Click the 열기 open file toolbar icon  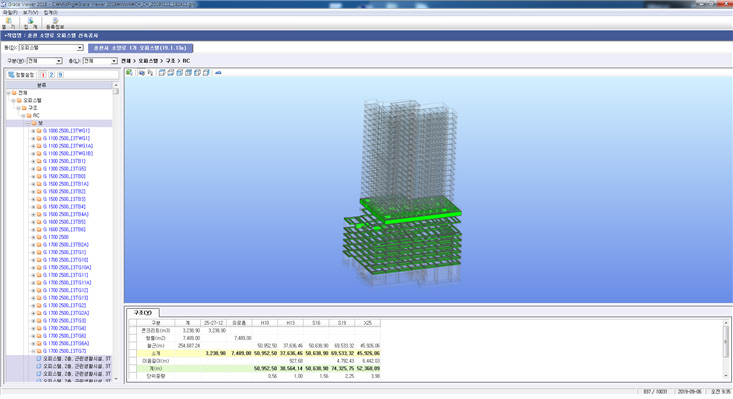coord(8,23)
